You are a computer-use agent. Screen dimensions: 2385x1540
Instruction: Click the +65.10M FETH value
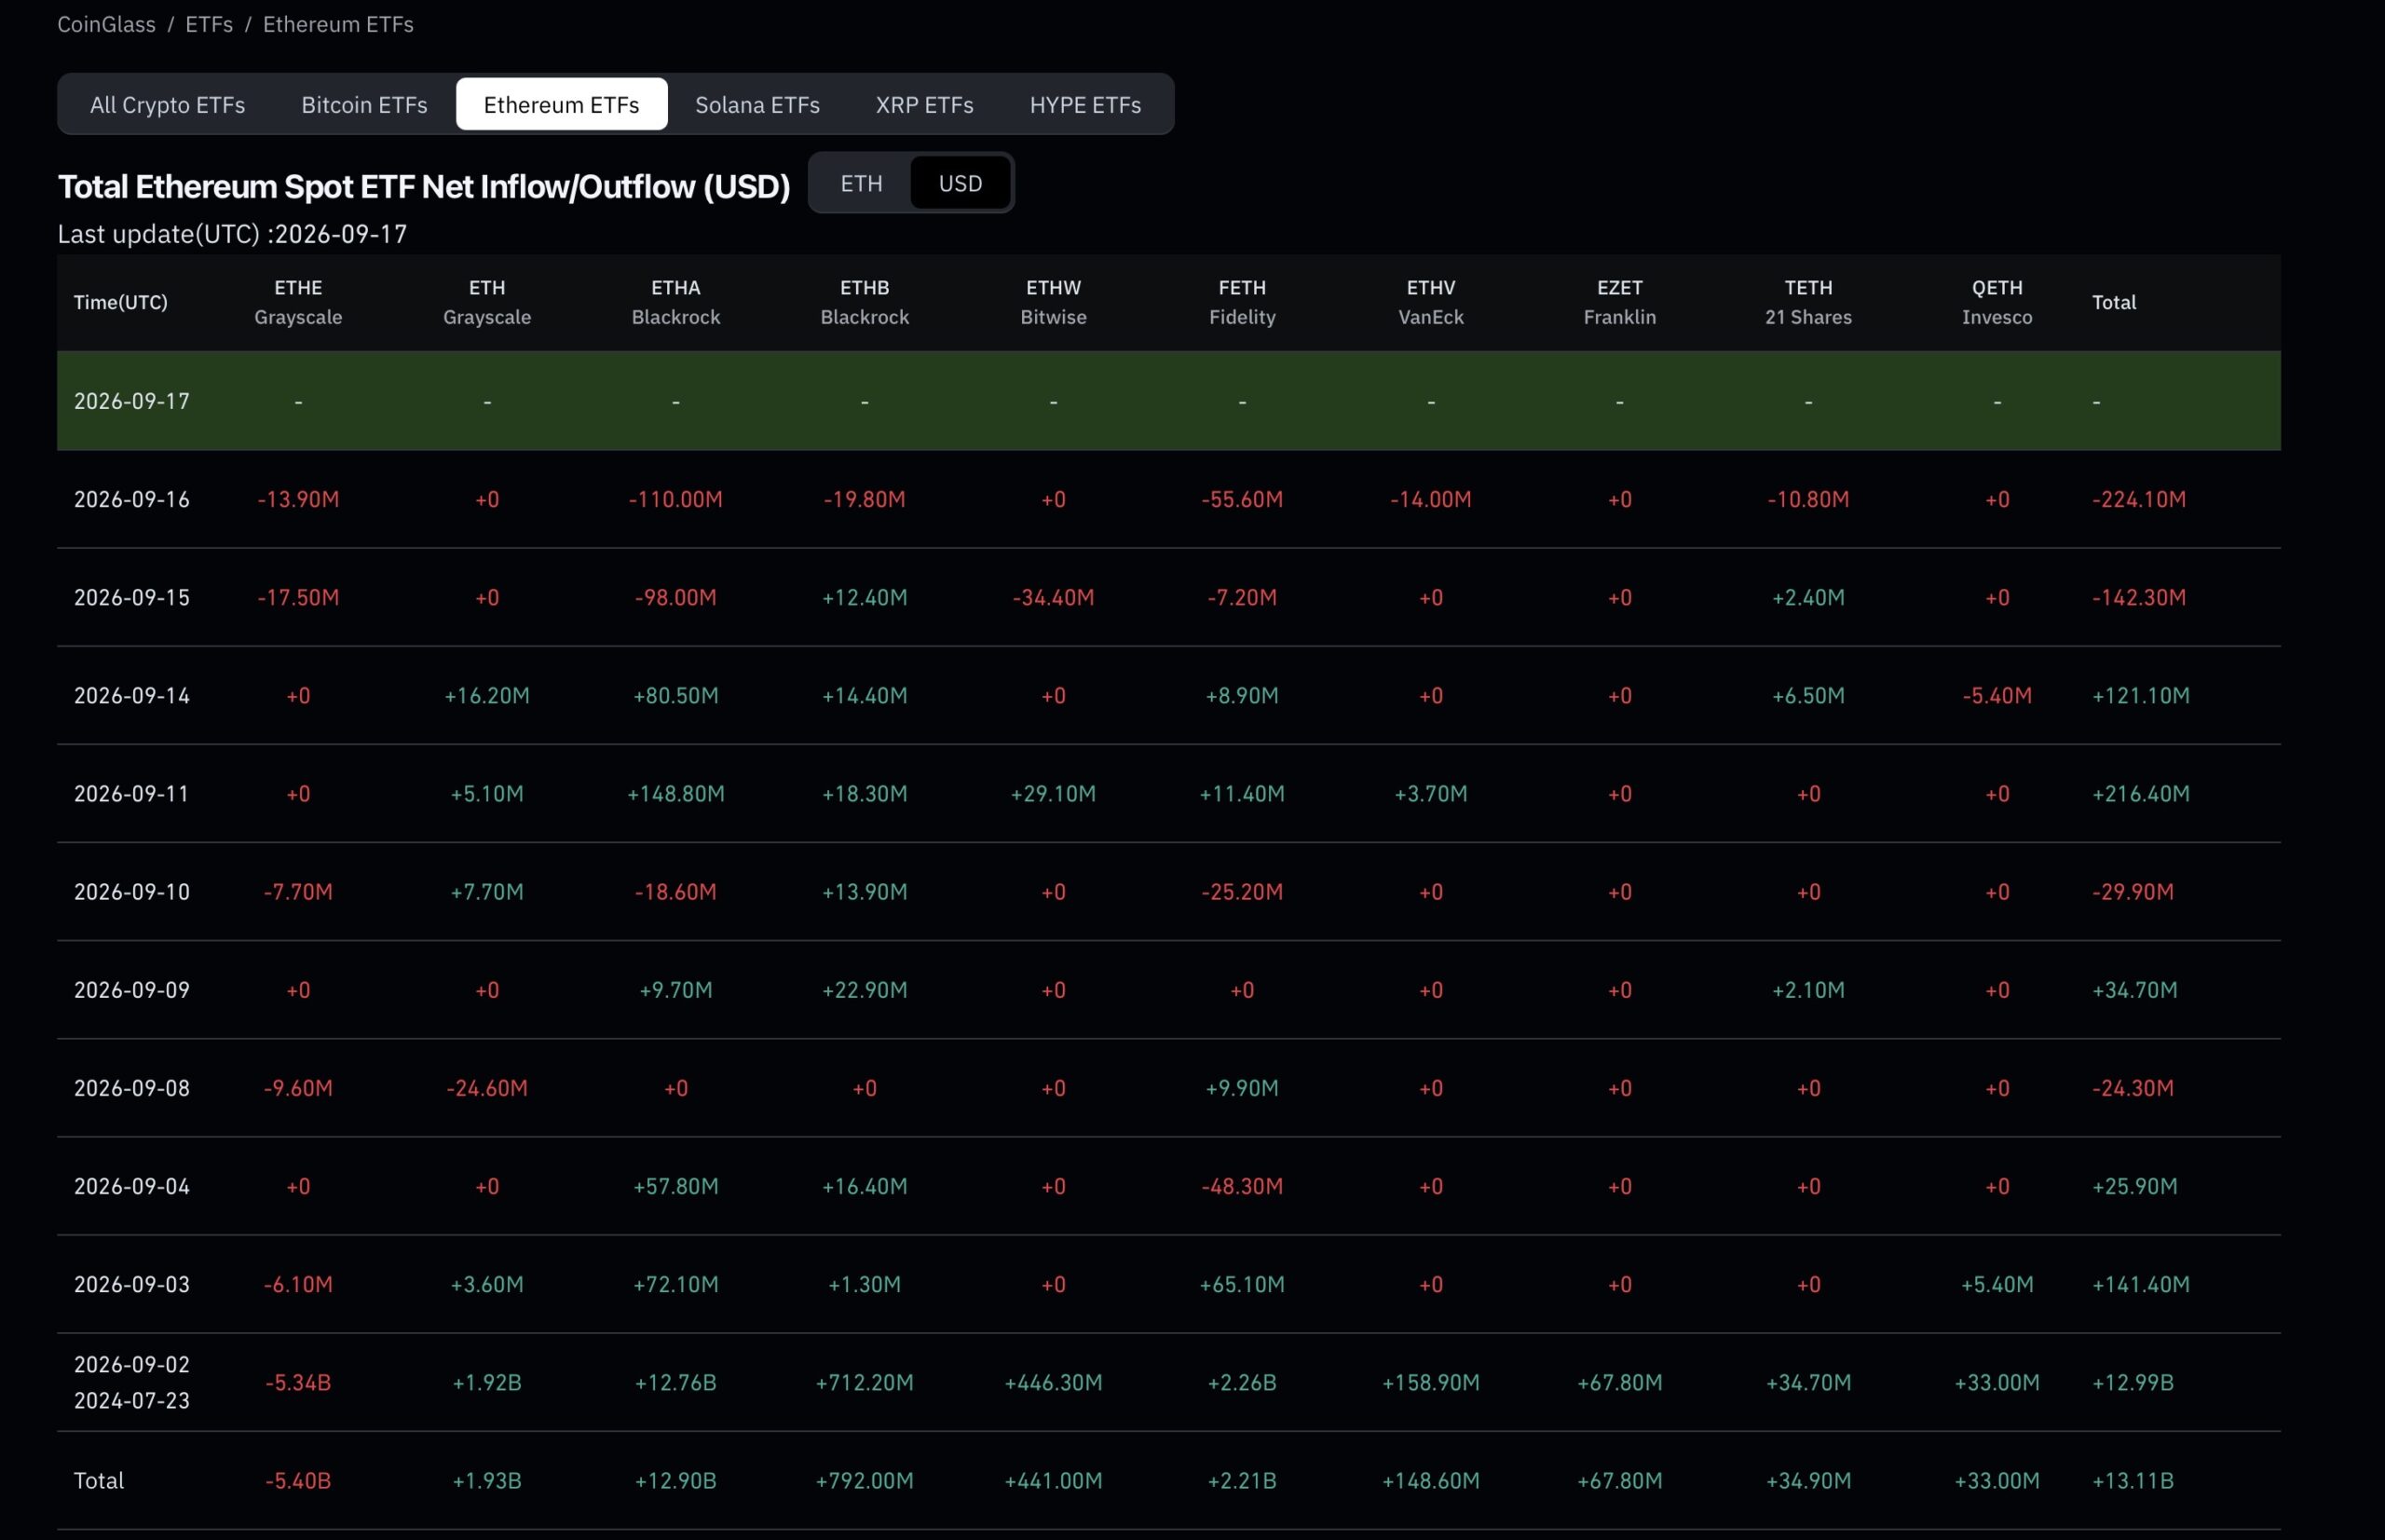coord(1242,1283)
